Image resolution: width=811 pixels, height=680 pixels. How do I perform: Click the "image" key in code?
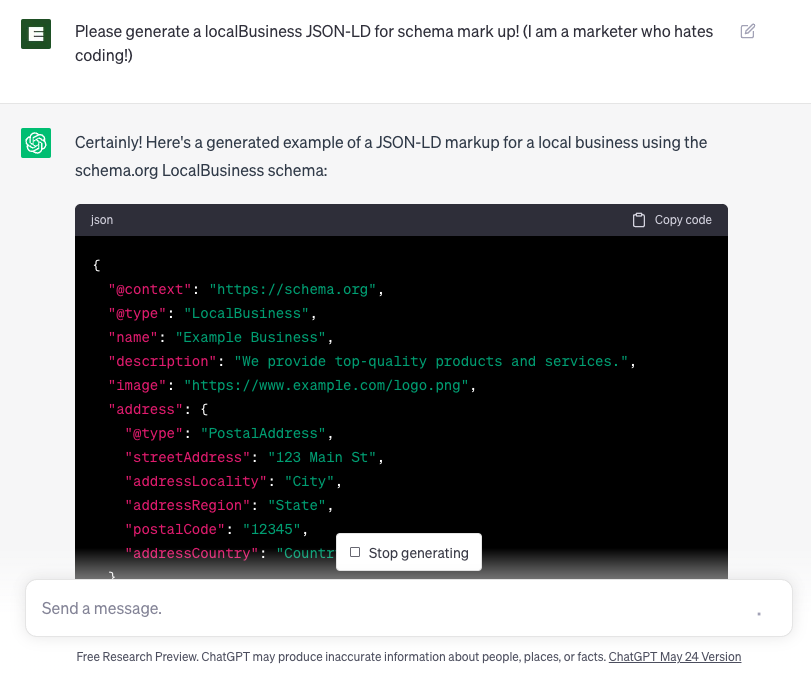point(138,386)
